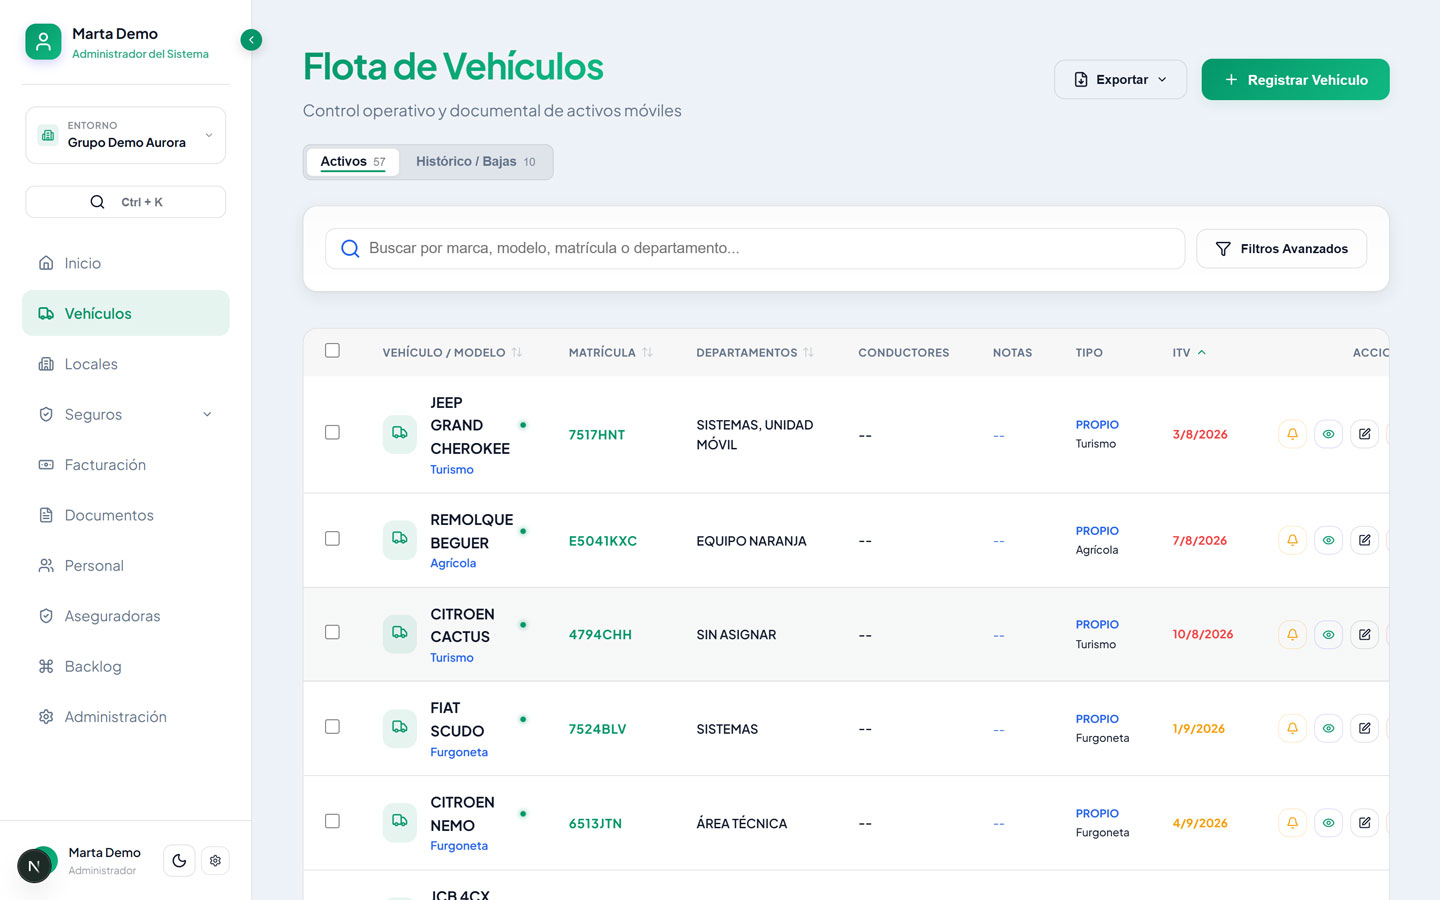The width and height of the screenshot is (1440, 900).
Task: Click the green user avatar icon
Action: coord(43,42)
